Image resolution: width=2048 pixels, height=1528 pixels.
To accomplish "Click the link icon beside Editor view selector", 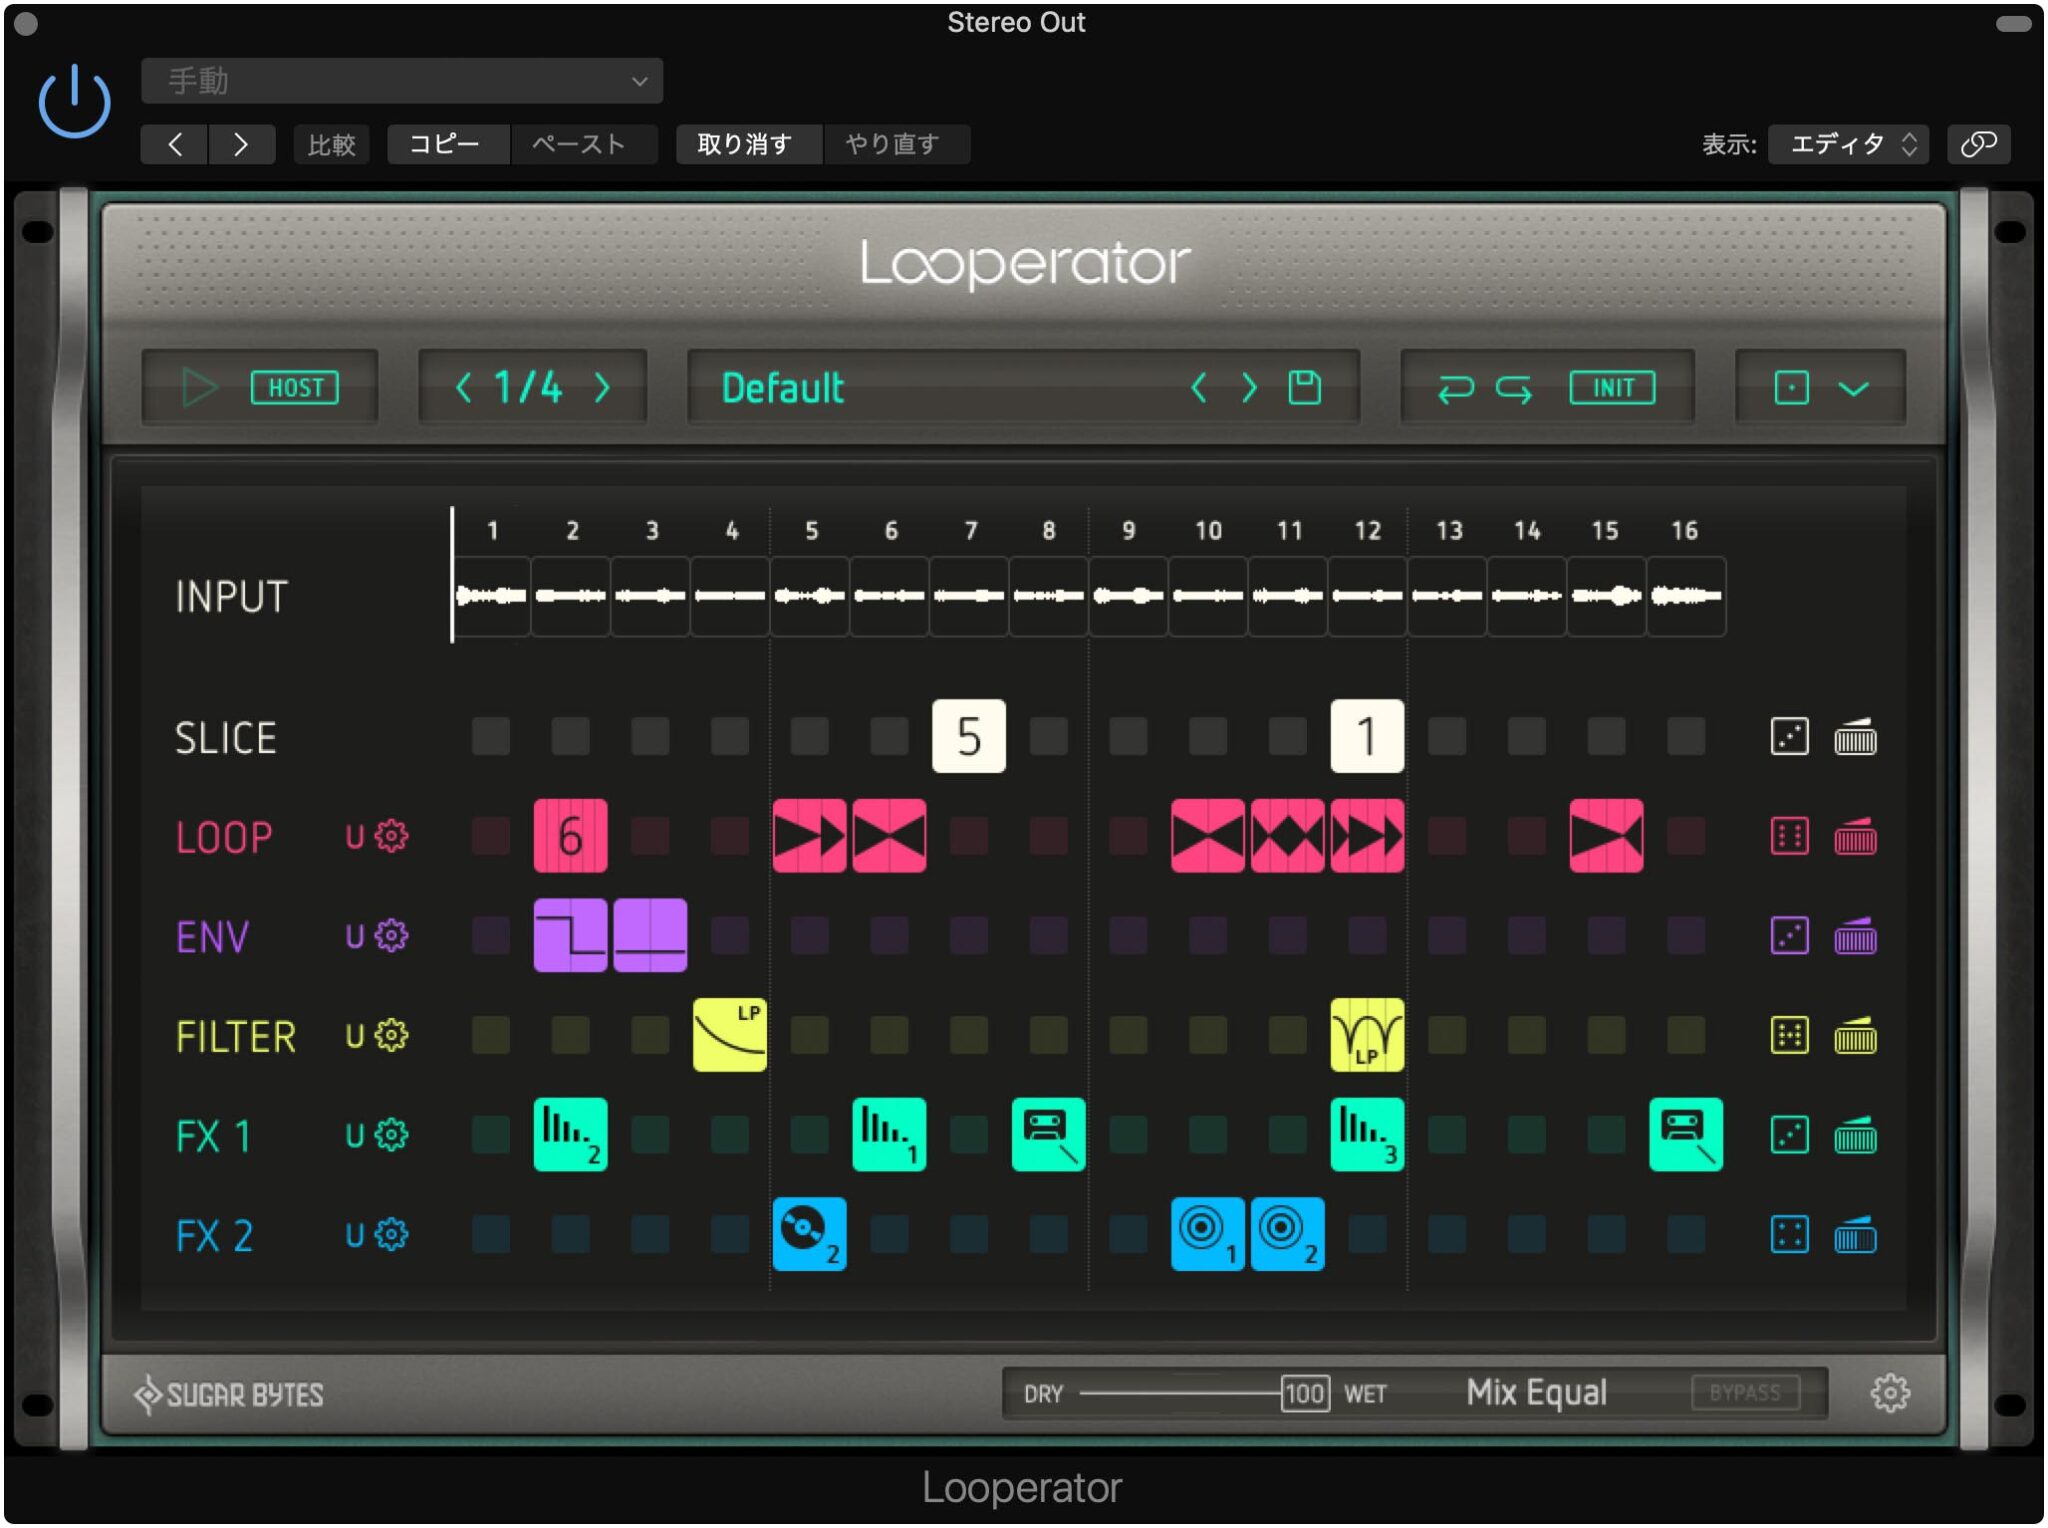I will pyautogui.click(x=1978, y=144).
